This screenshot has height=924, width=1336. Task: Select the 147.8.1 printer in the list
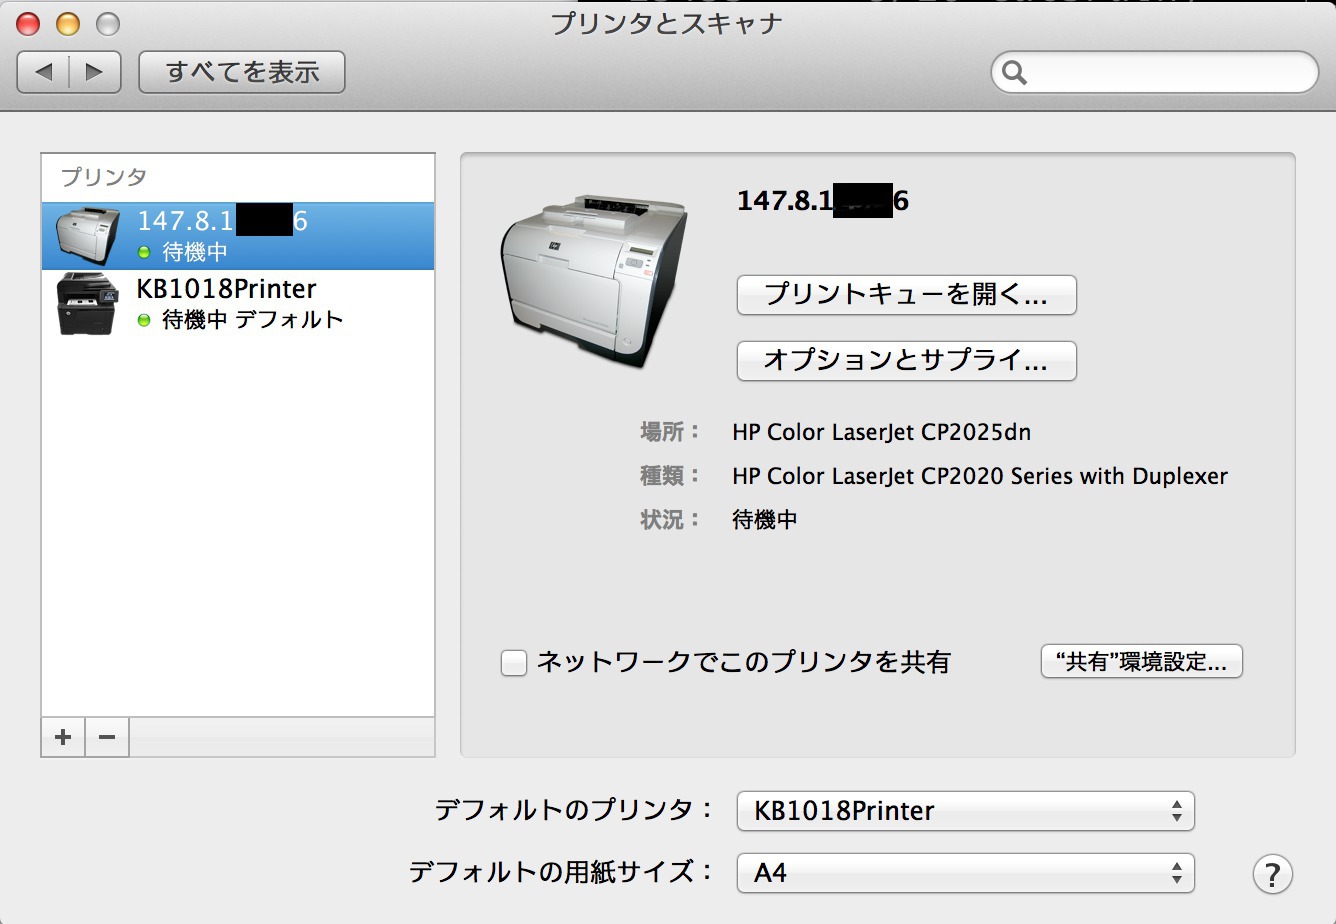coord(238,236)
